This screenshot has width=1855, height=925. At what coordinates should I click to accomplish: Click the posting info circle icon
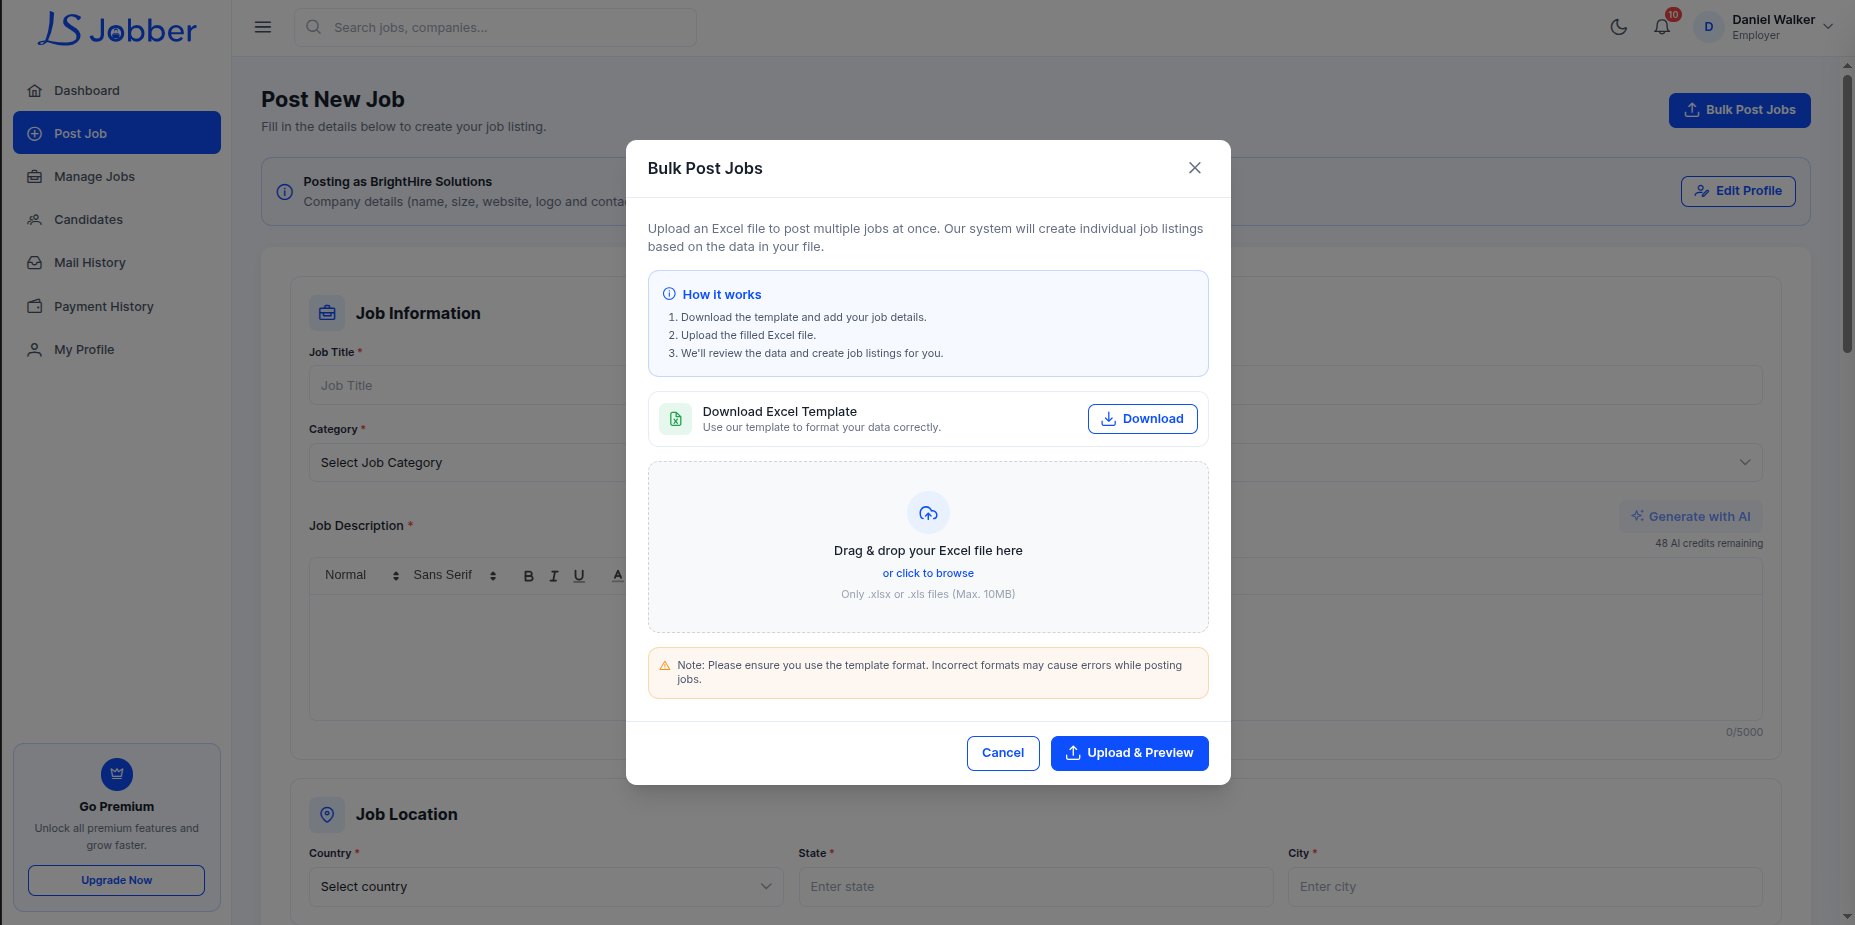(284, 192)
